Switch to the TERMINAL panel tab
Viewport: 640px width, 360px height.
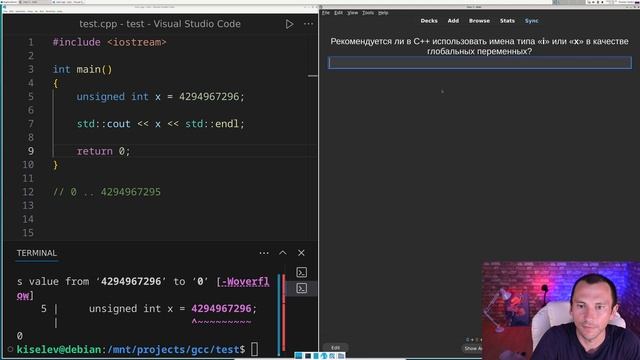[37, 253]
